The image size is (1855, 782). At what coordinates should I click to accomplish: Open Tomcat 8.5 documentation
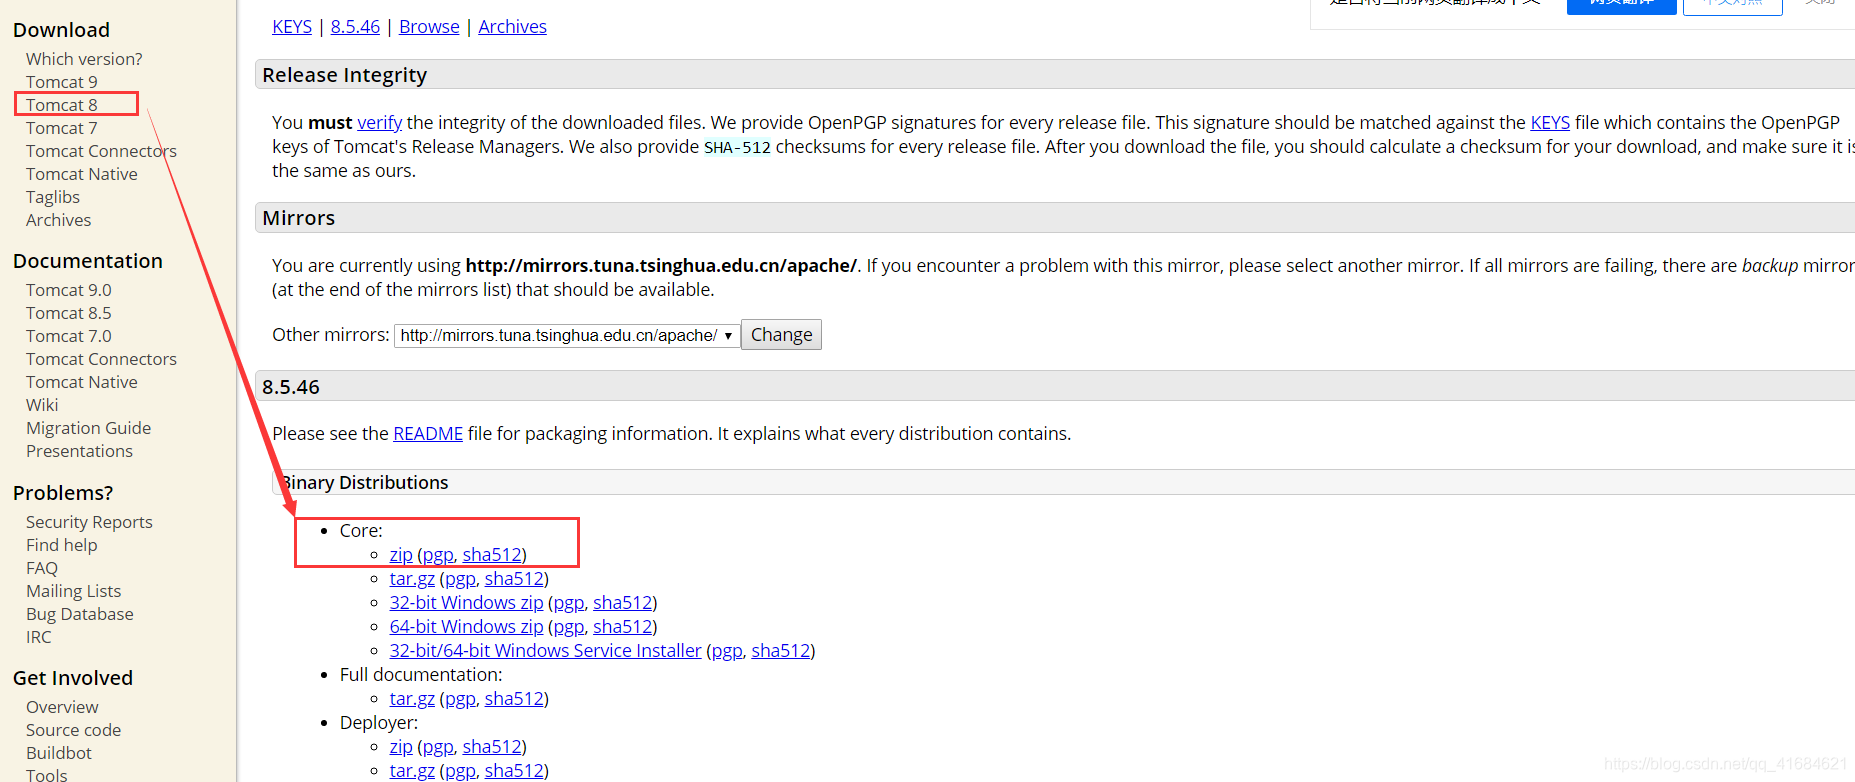tap(69, 313)
